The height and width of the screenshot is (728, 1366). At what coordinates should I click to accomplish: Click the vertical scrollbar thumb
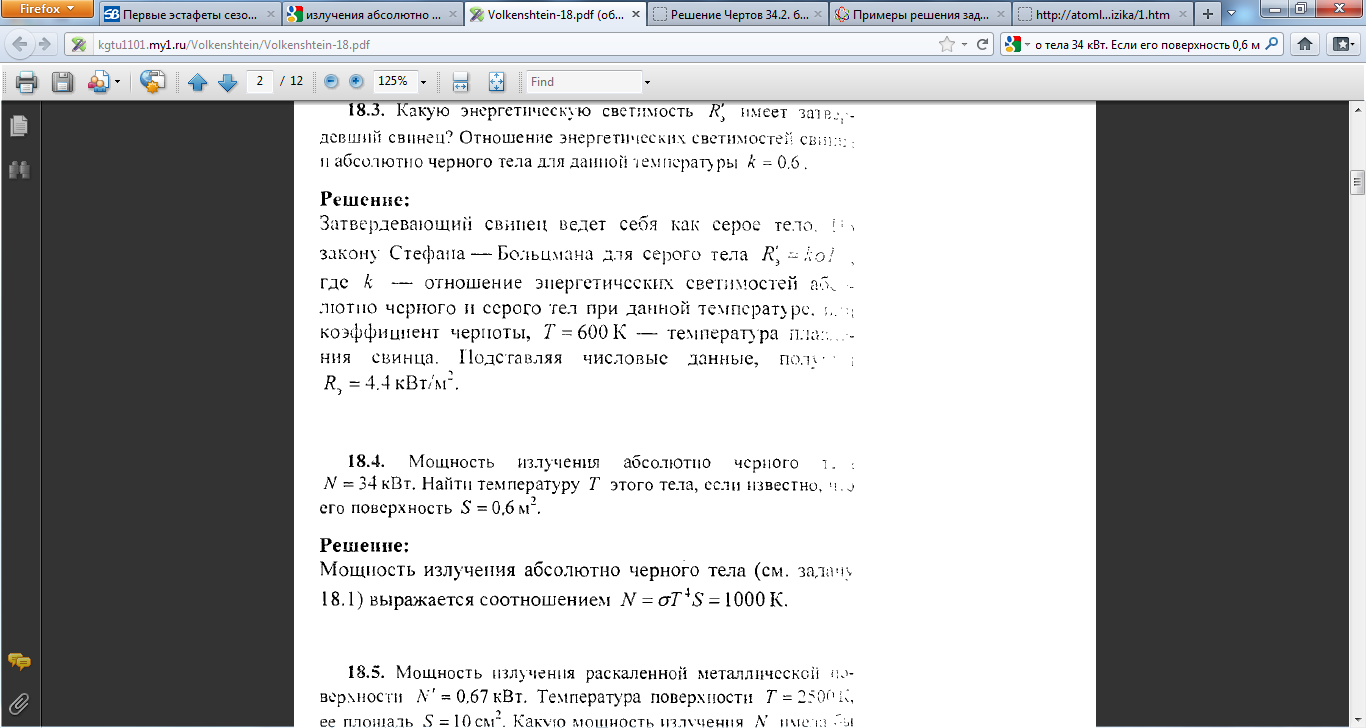point(1357,182)
